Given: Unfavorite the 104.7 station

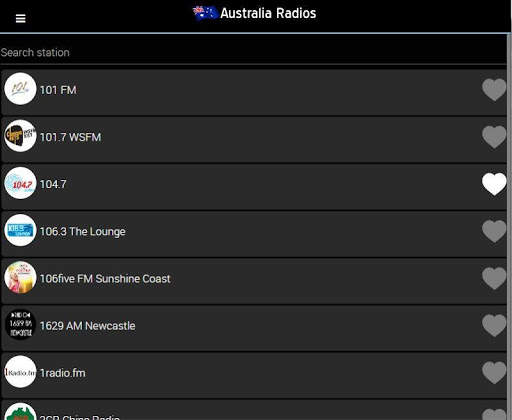Looking at the screenshot, I should (x=494, y=184).
